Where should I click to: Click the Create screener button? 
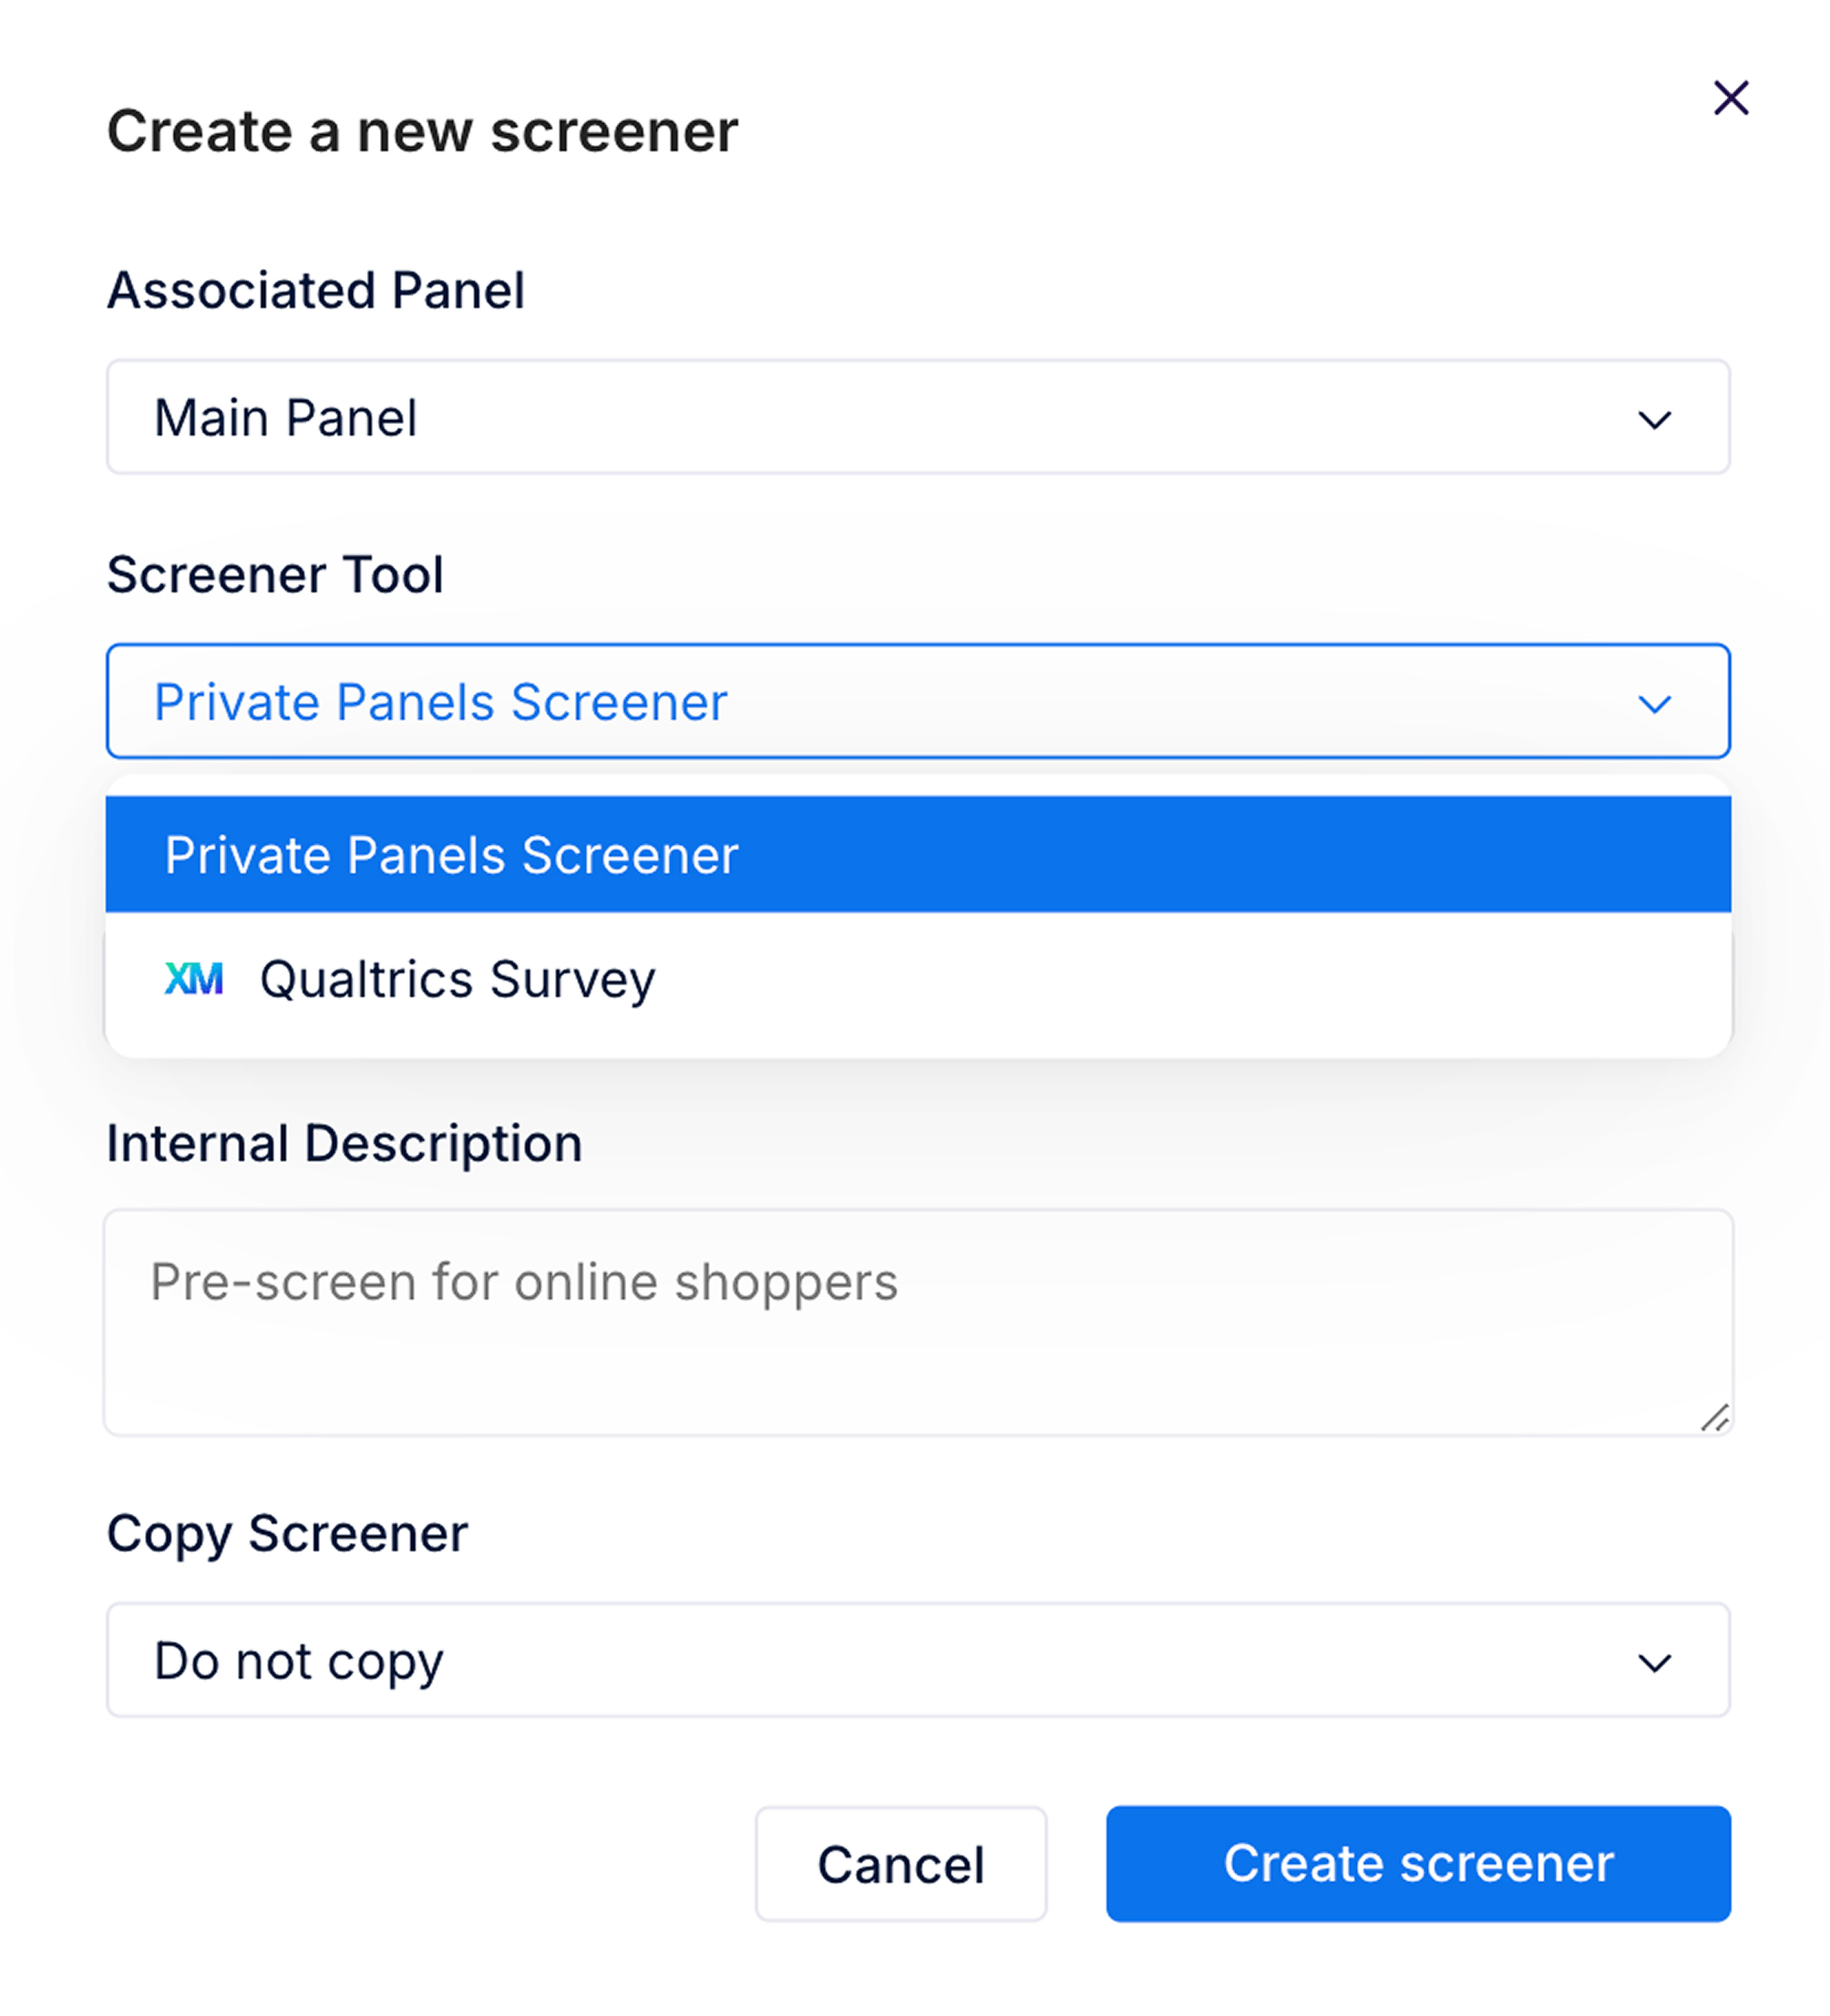[1418, 1864]
